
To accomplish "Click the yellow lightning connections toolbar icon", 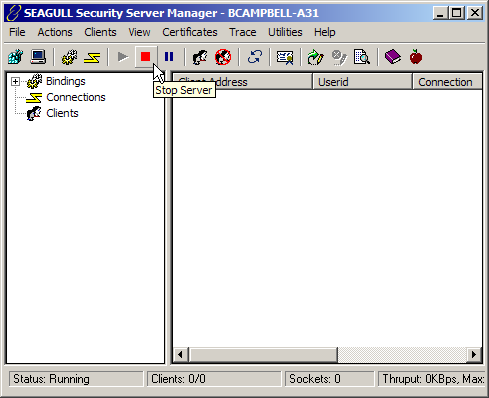I will [x=92, y=58].
